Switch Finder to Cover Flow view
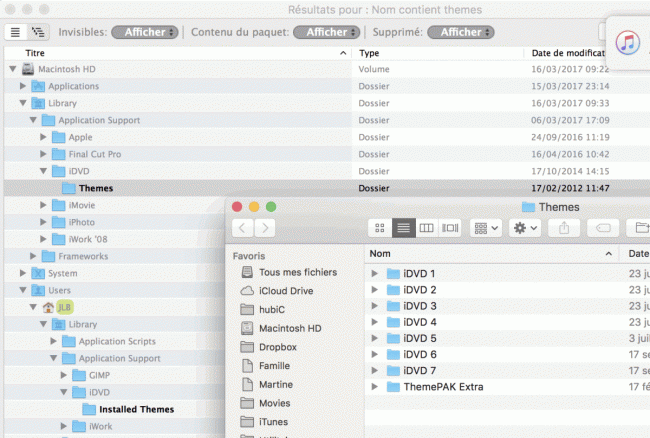Screen dimensions: 650x438 point(450,227)
